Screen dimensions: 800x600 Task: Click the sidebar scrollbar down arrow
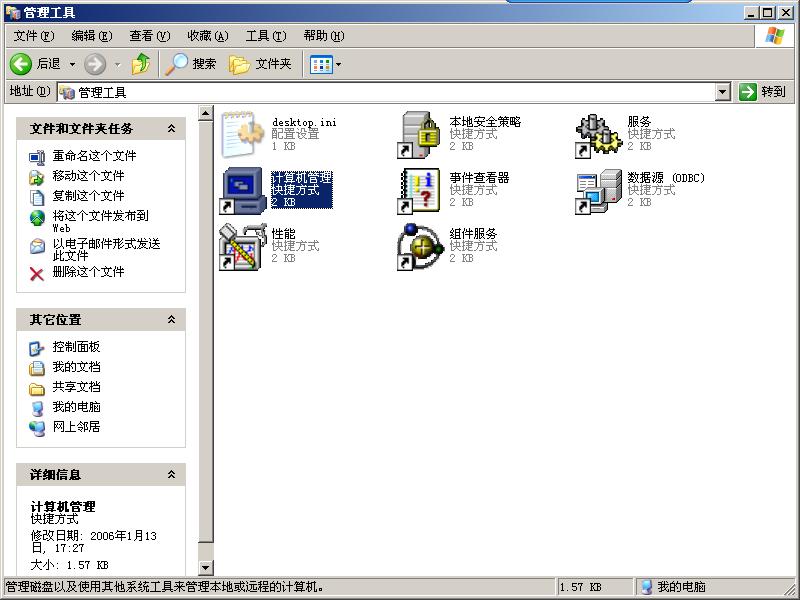[206, 567]
